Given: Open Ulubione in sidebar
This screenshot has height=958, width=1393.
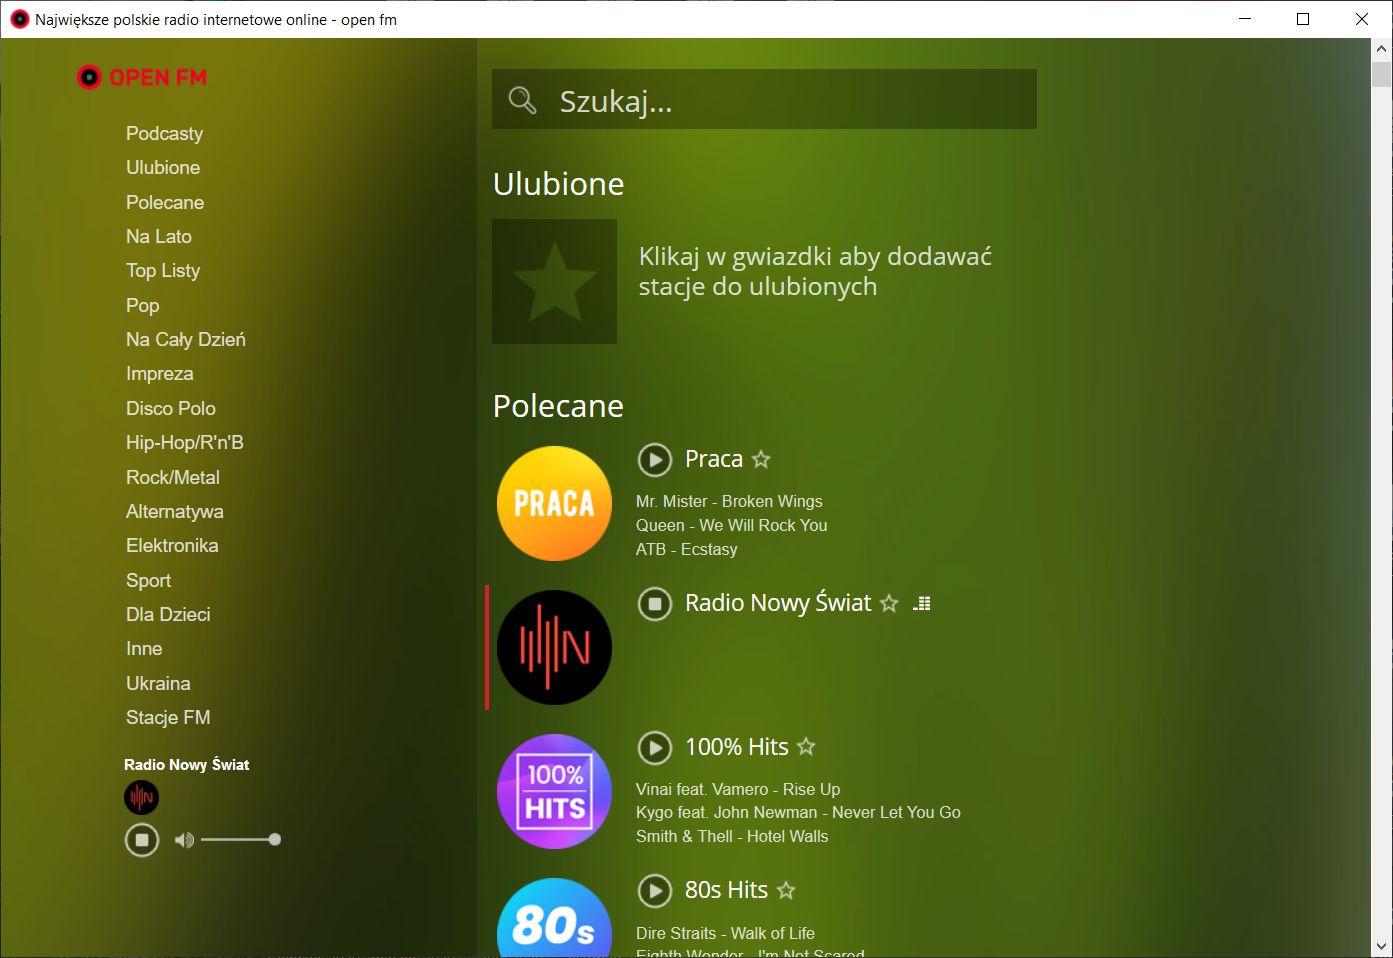Looking at the screenshot, I should point(163,167).
